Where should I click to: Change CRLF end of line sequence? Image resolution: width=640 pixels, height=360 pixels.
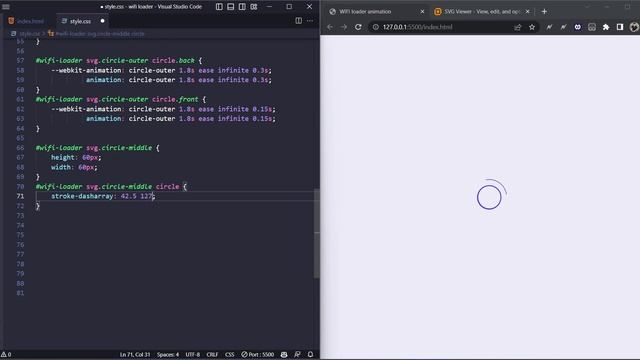tap(212, 354)
